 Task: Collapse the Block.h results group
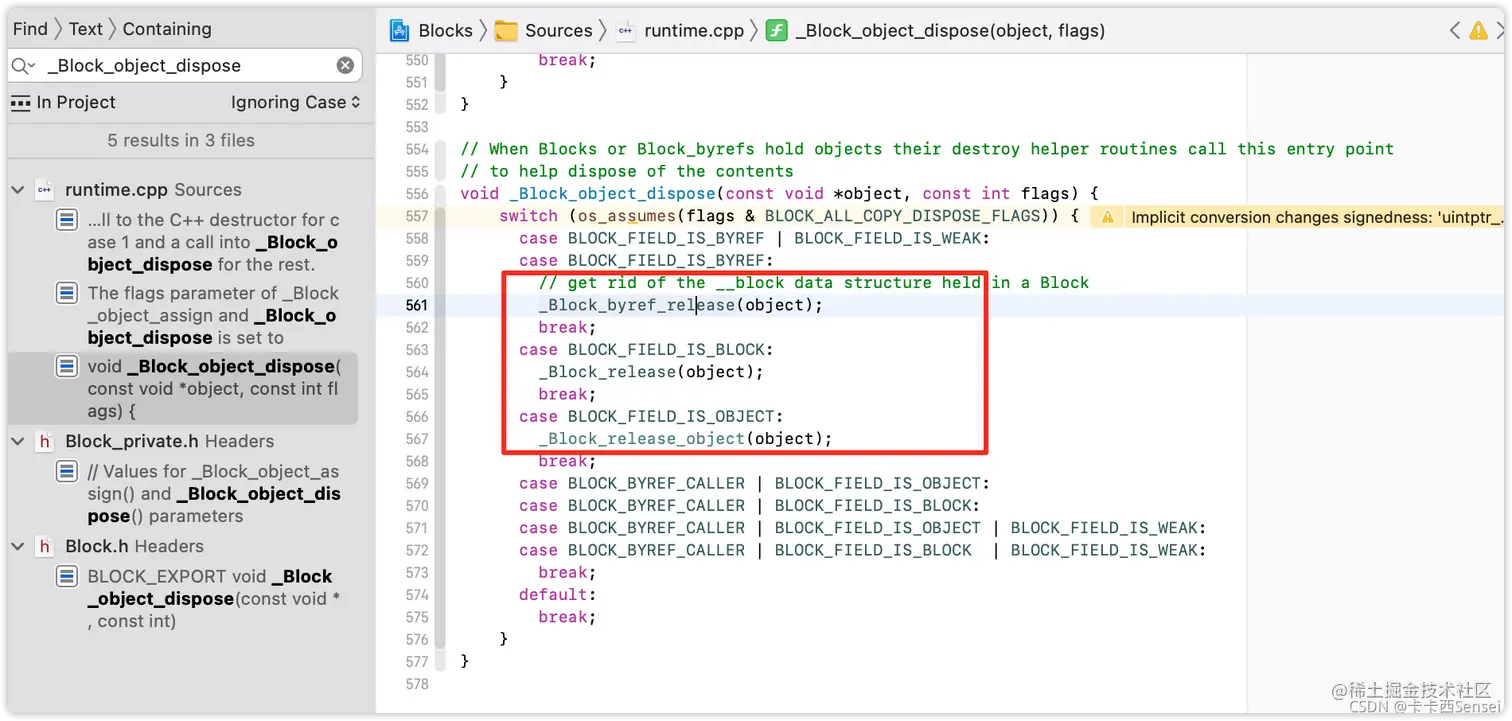point(18,546)
